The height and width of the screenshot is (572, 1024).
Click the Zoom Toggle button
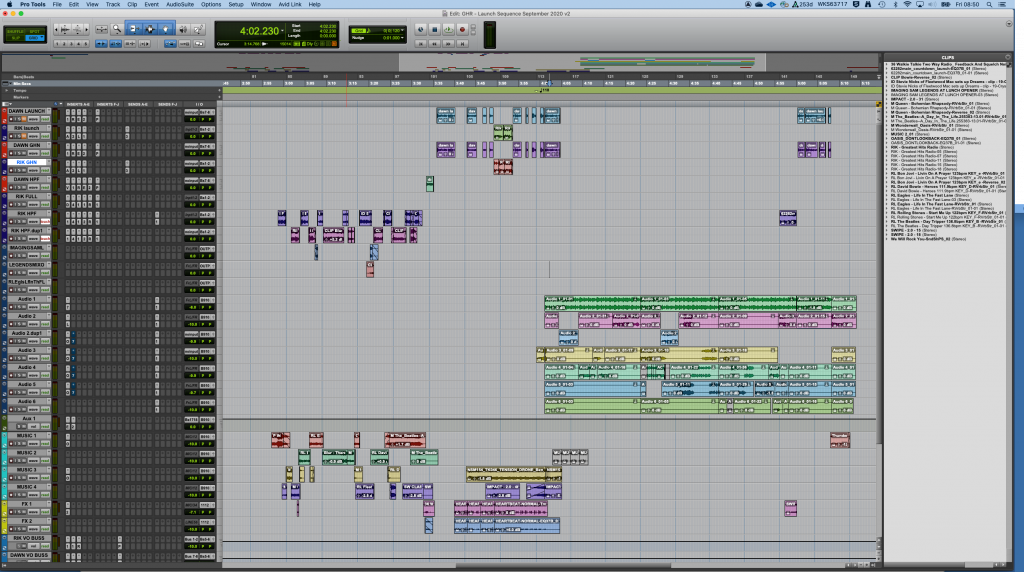101,29
